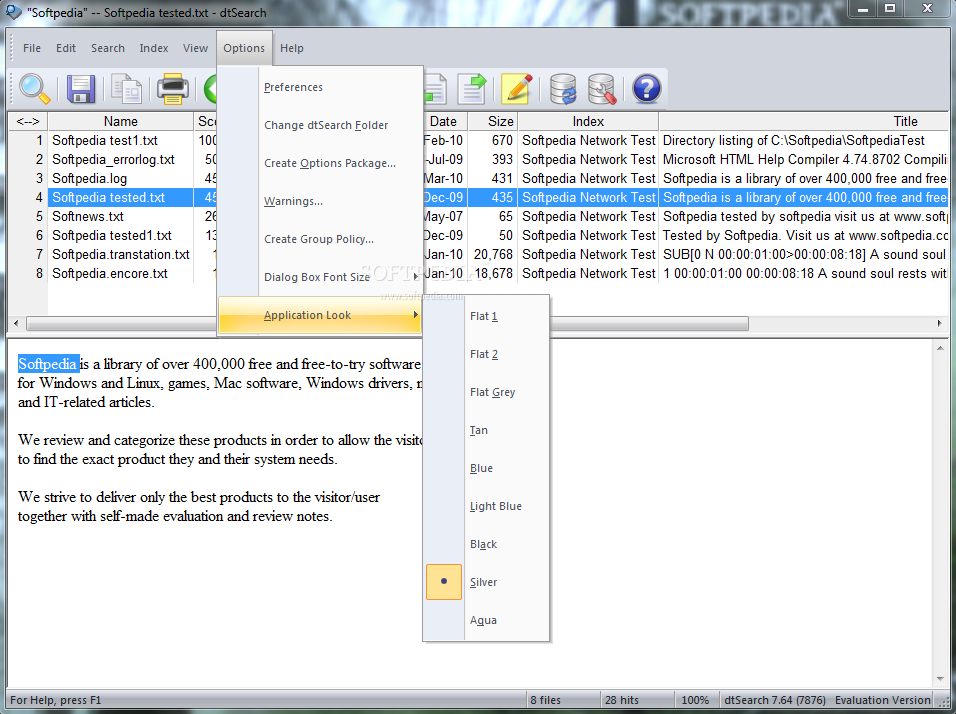
Task: Click the document pane scroll-down arrow
Action: (940, 679)
